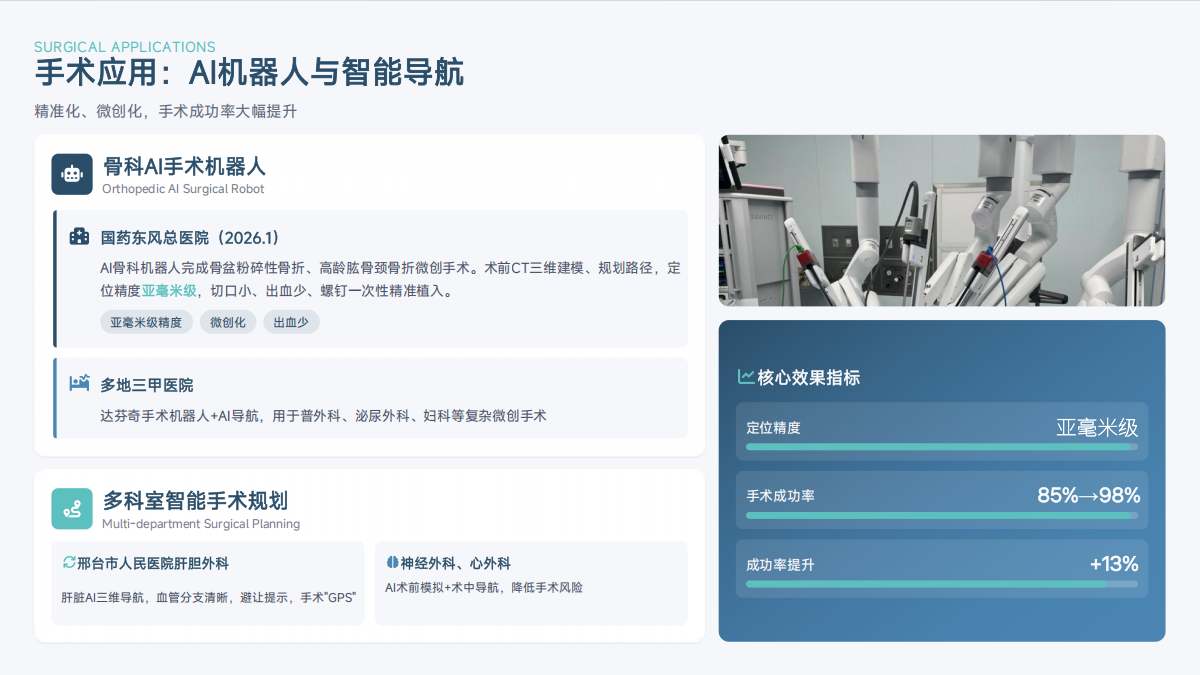
Task: Select the 出血少 tag
Action: click(291, 322)
